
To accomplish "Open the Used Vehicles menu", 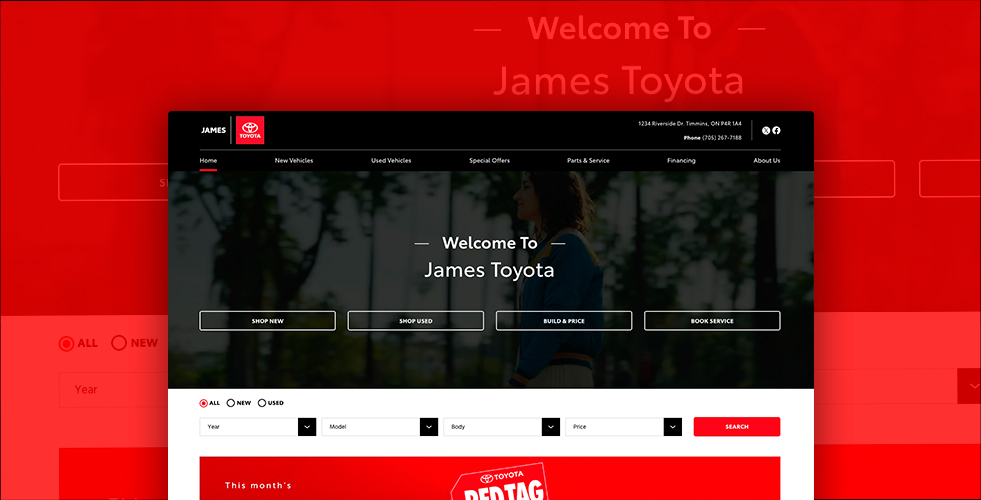I will [391, 161].
